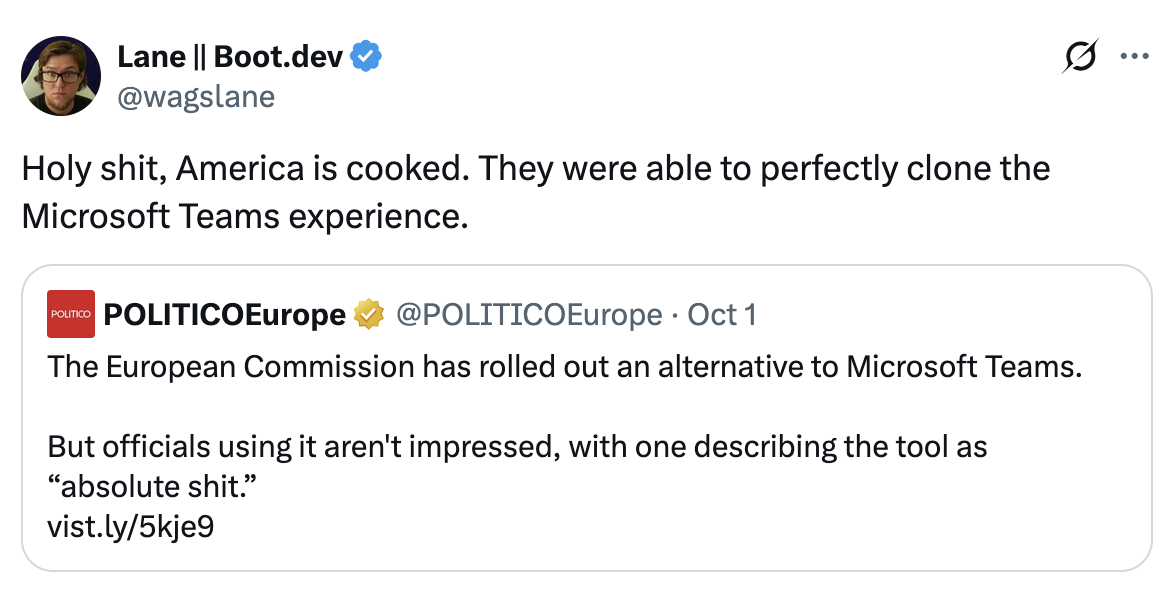Click the "But officials using it aren't impressed" line
Screen dimensions: 1174x598
click(x=517, y=447)
